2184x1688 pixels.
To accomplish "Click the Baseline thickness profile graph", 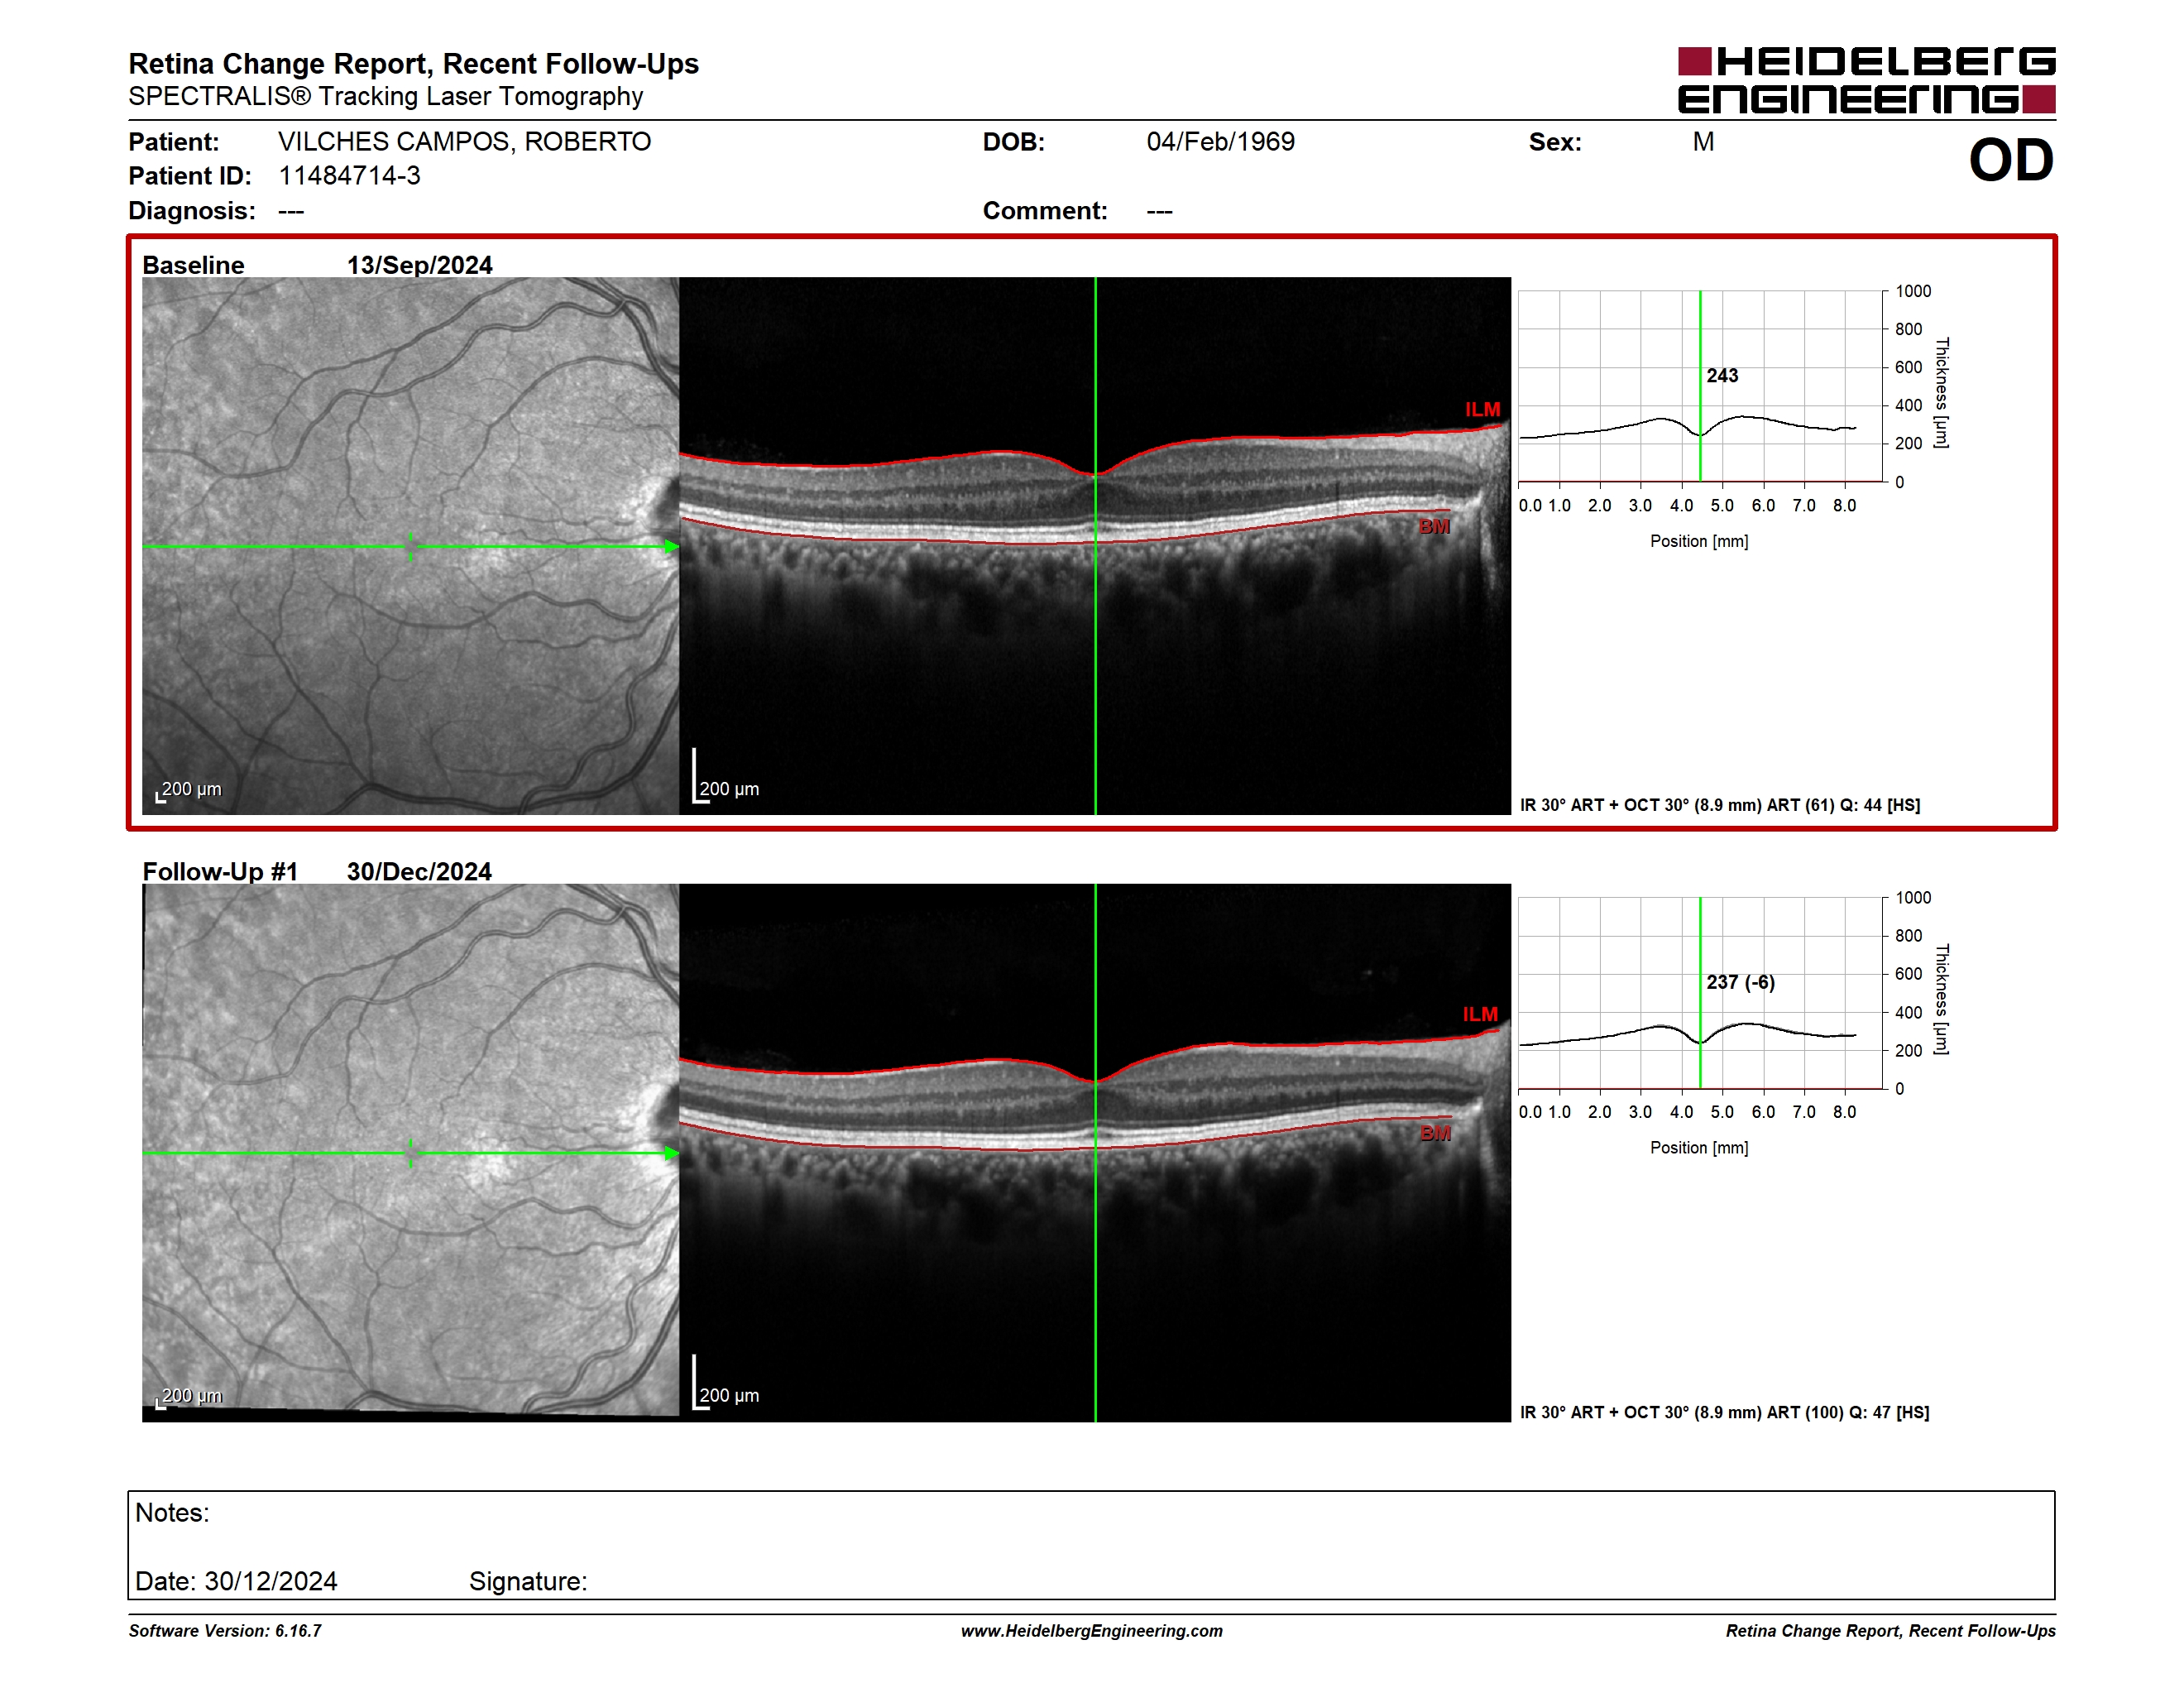I will 1700,386.
